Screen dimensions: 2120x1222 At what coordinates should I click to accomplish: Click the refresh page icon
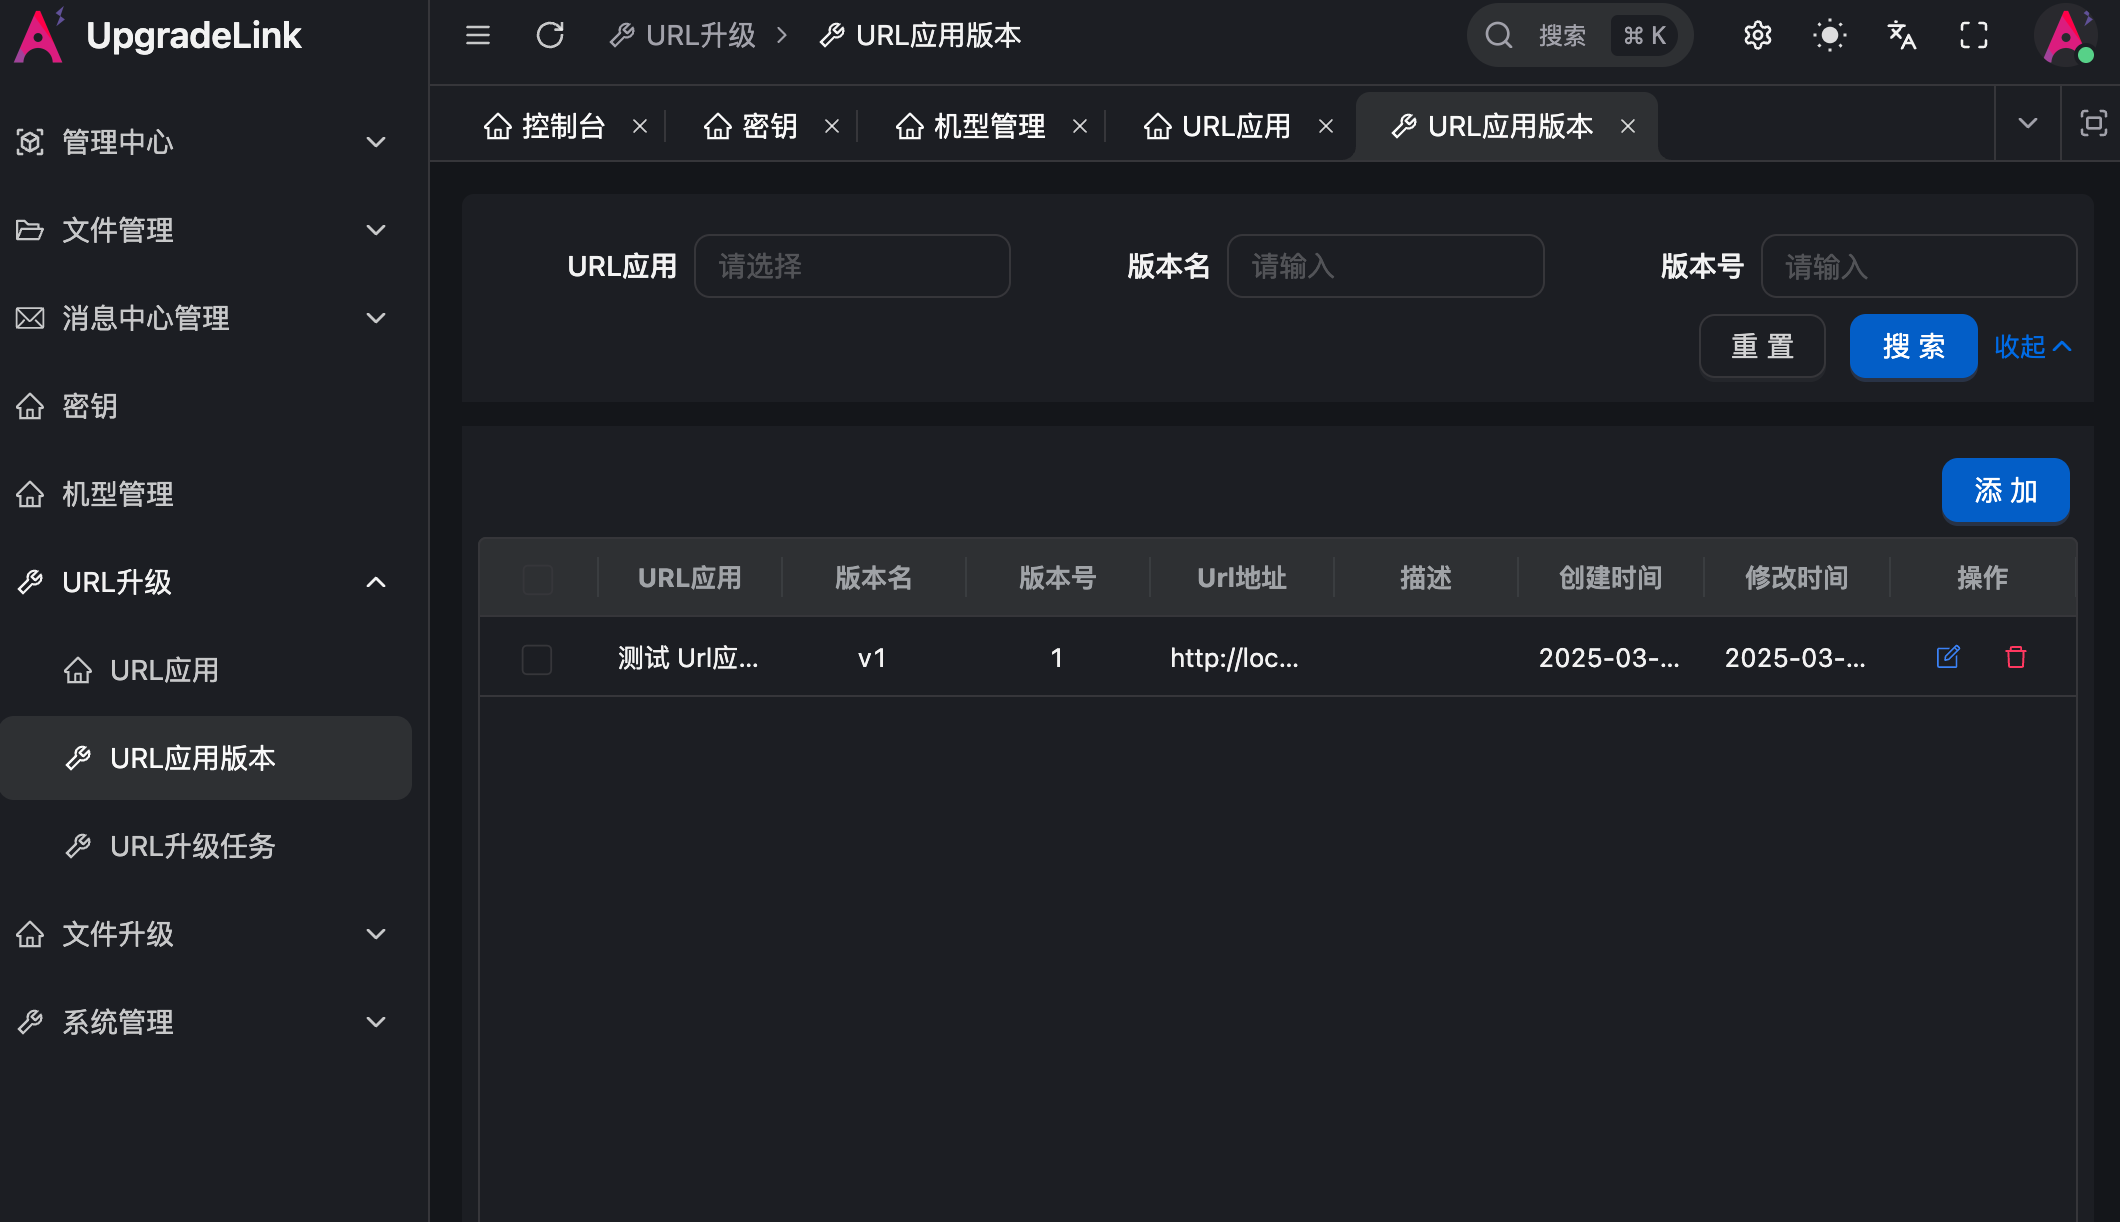click(550, 36)
